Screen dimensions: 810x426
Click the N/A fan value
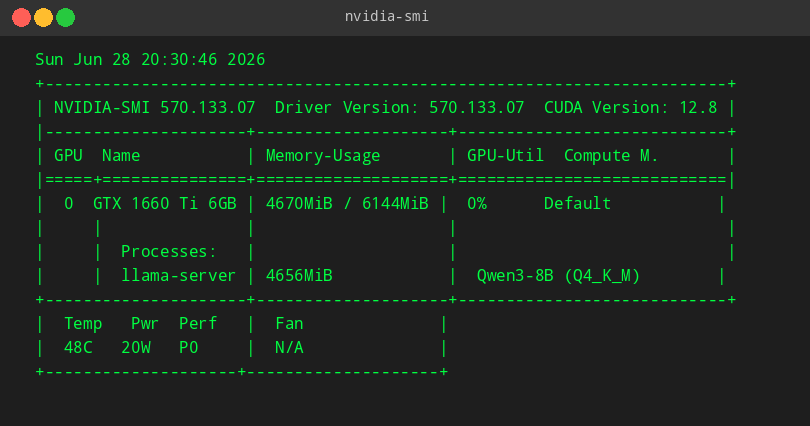[289, 348]
